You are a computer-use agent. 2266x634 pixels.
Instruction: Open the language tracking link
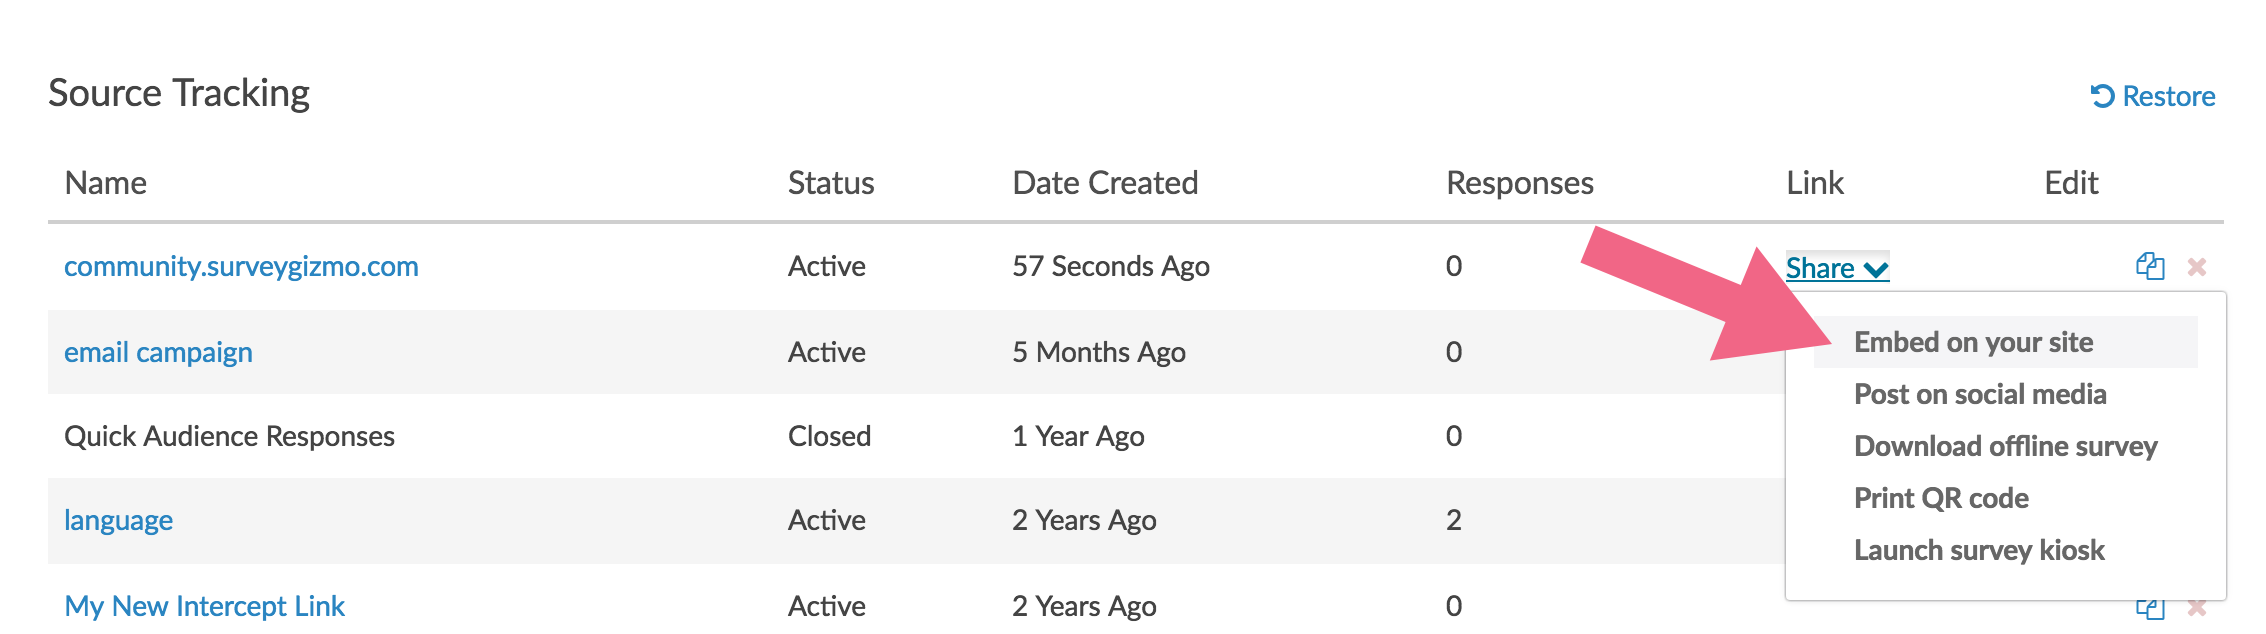click(118, 520)
